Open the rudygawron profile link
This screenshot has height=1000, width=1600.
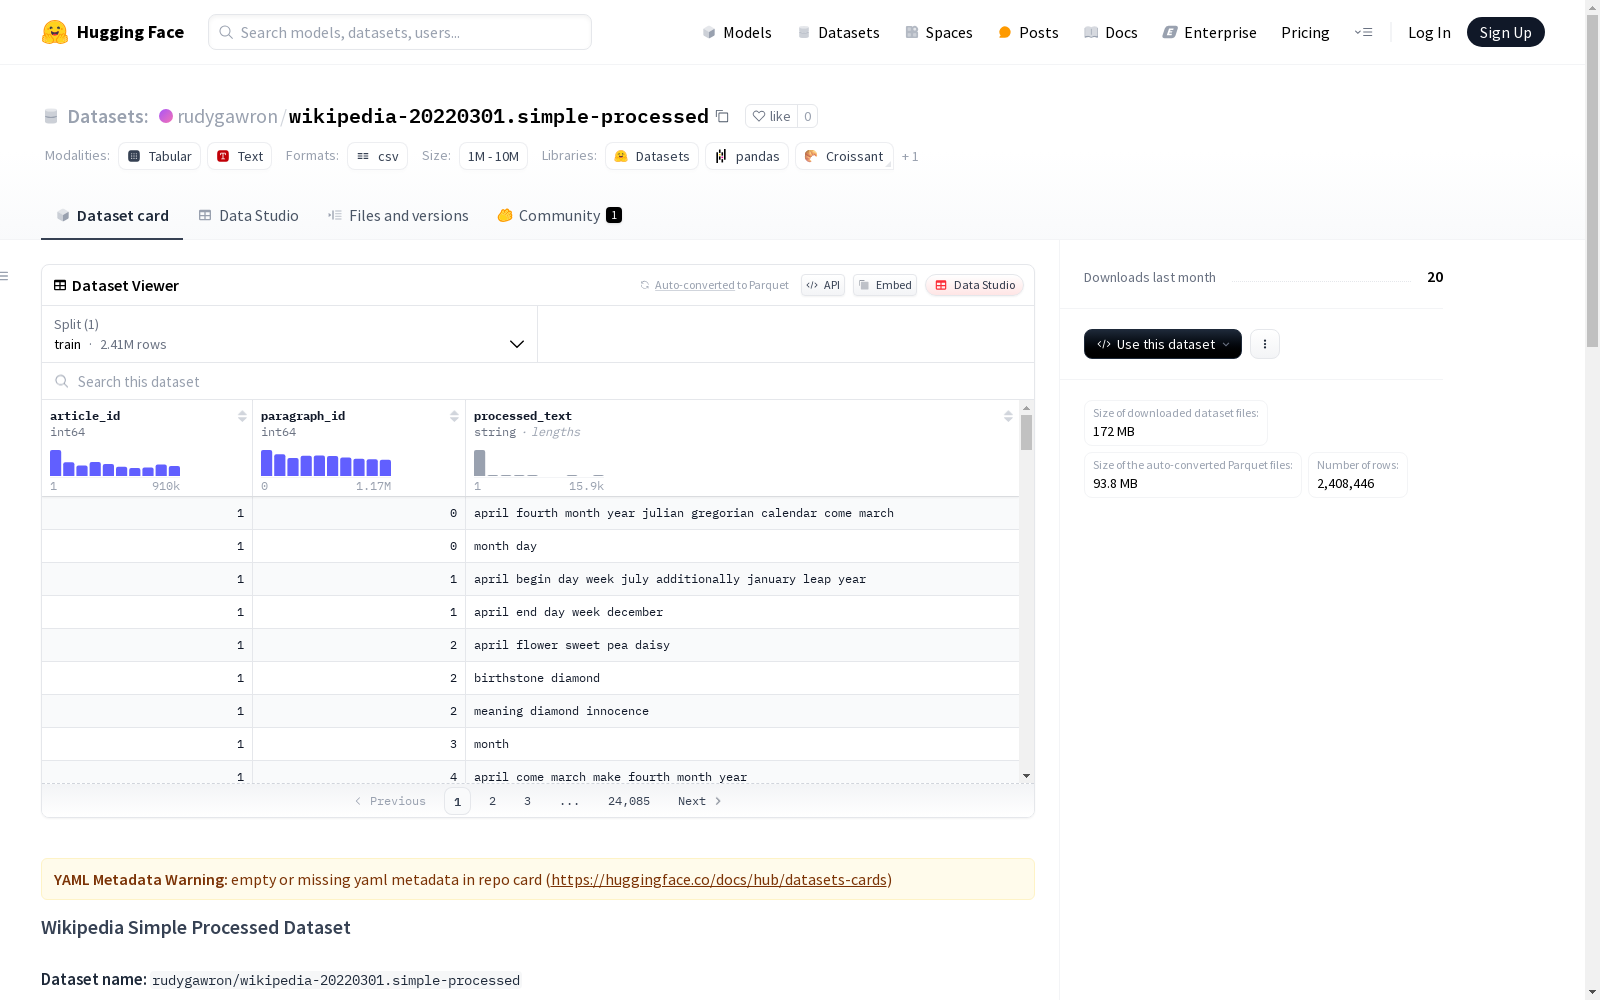coord(227,116)
